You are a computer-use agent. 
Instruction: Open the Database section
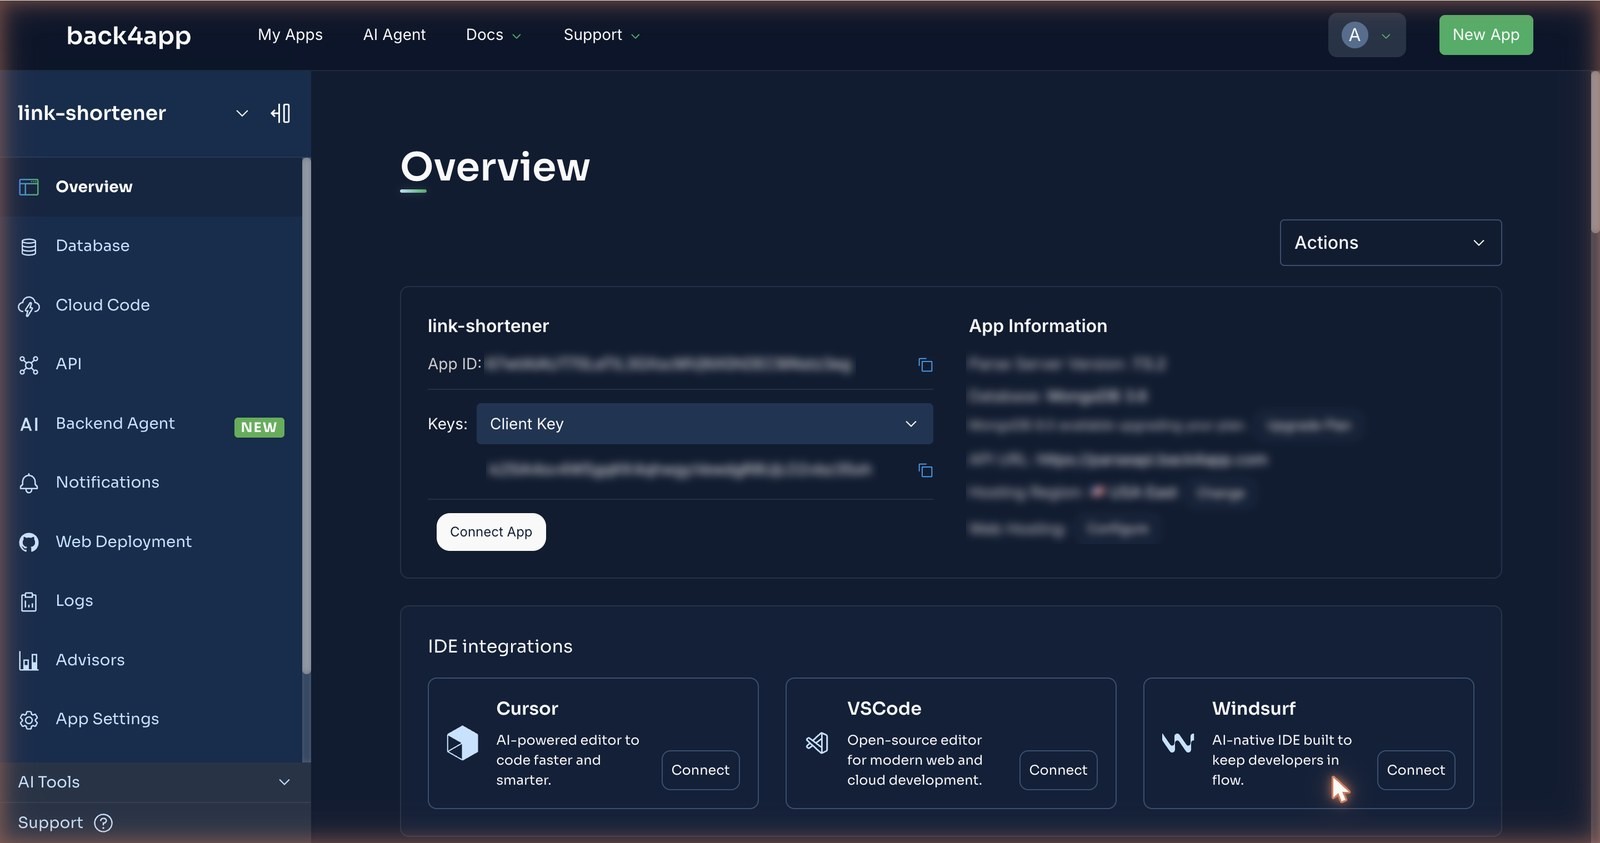(x=151, y=246)
